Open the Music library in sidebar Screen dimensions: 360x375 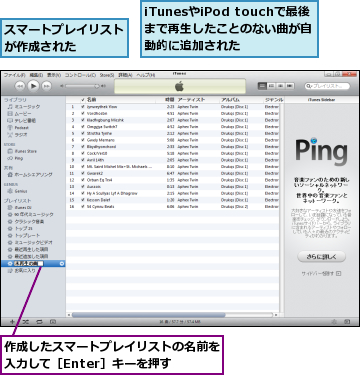(x=24, y=107)
